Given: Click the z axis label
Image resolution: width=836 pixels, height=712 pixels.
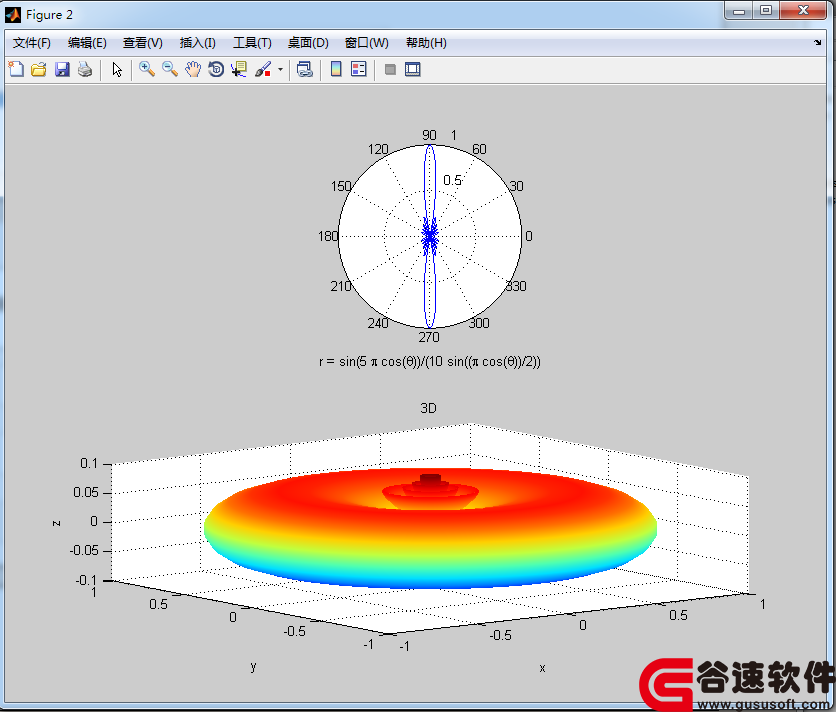Looking at the screenshot, I should click(56, 523).
